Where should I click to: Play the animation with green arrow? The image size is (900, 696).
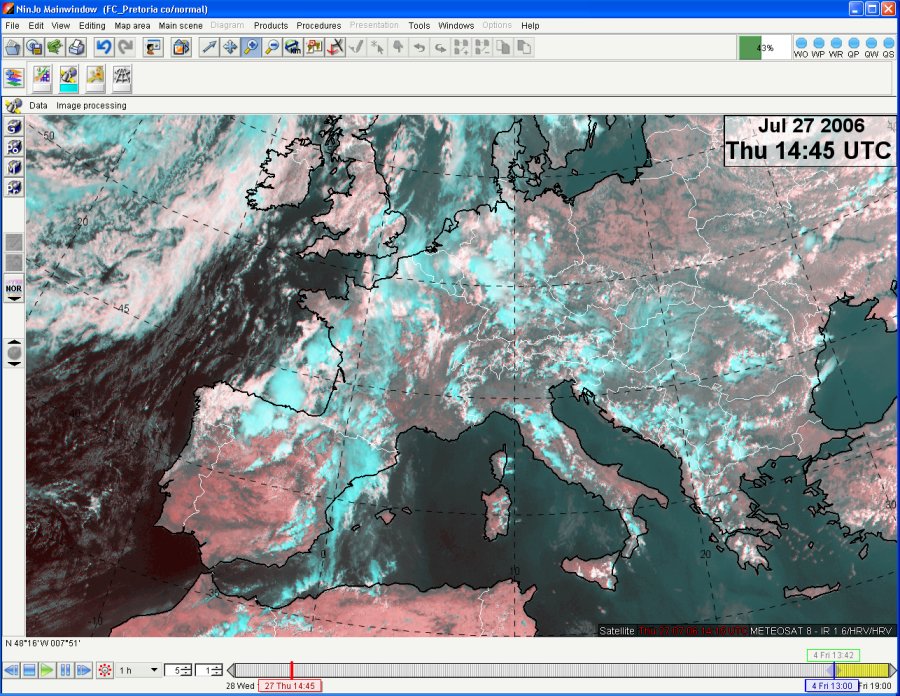[x=47, y=670]
